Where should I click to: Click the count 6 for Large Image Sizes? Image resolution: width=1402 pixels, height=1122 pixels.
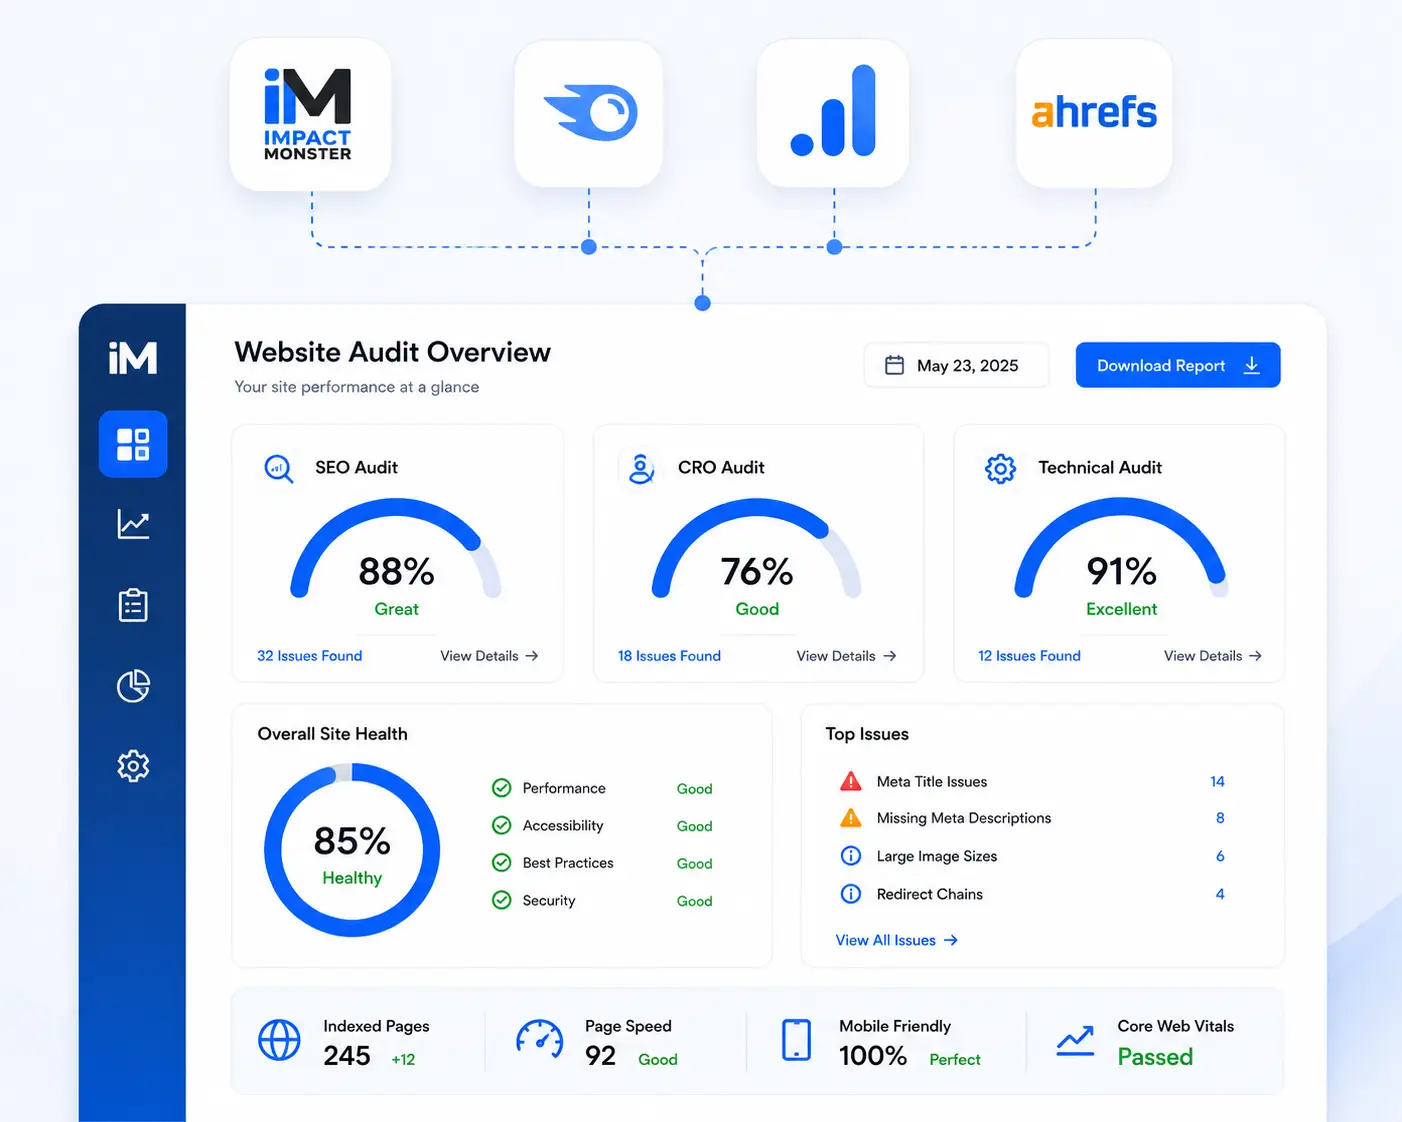1220,856
